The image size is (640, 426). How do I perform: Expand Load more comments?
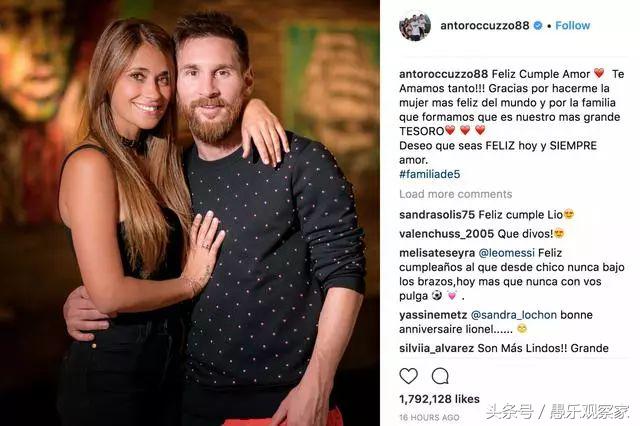tap(456, 194)
